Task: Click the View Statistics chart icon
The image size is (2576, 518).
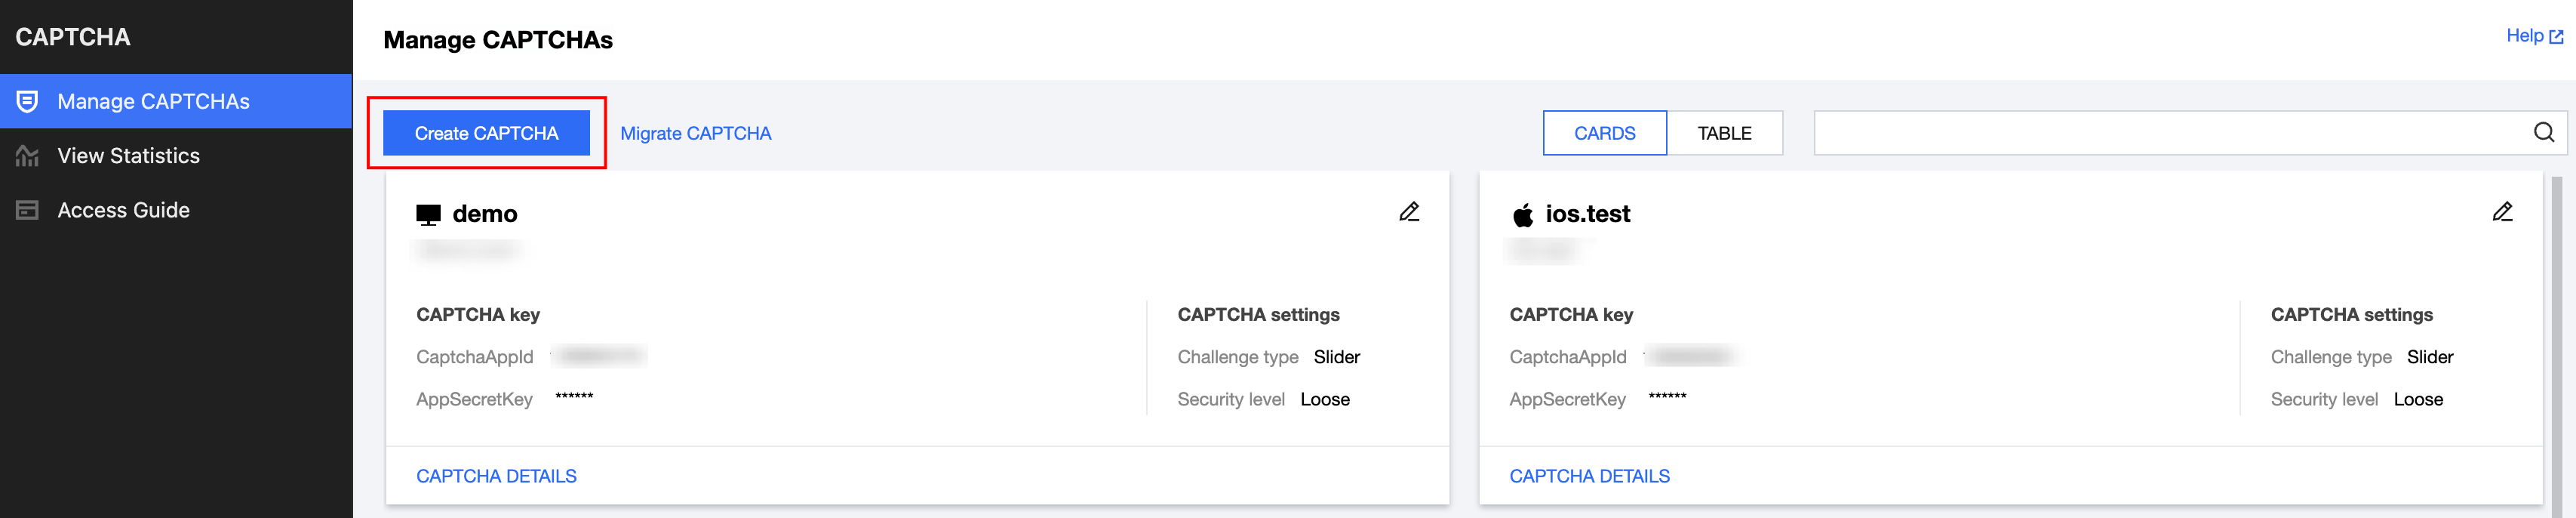Action: (28, 156)
